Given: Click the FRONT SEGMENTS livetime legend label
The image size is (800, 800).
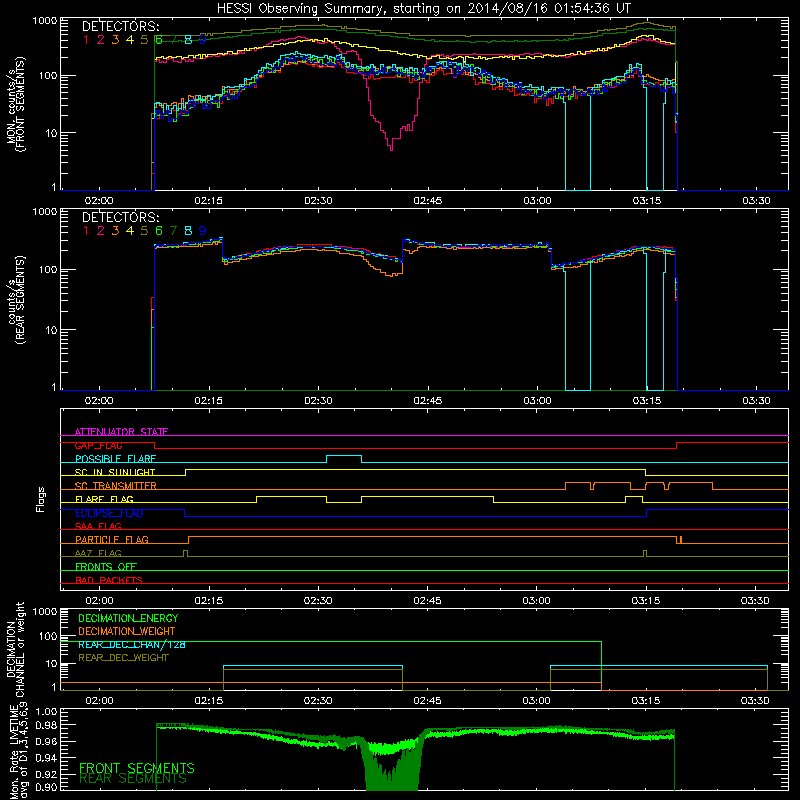Looking at the screenshot, I should point(137,768).
